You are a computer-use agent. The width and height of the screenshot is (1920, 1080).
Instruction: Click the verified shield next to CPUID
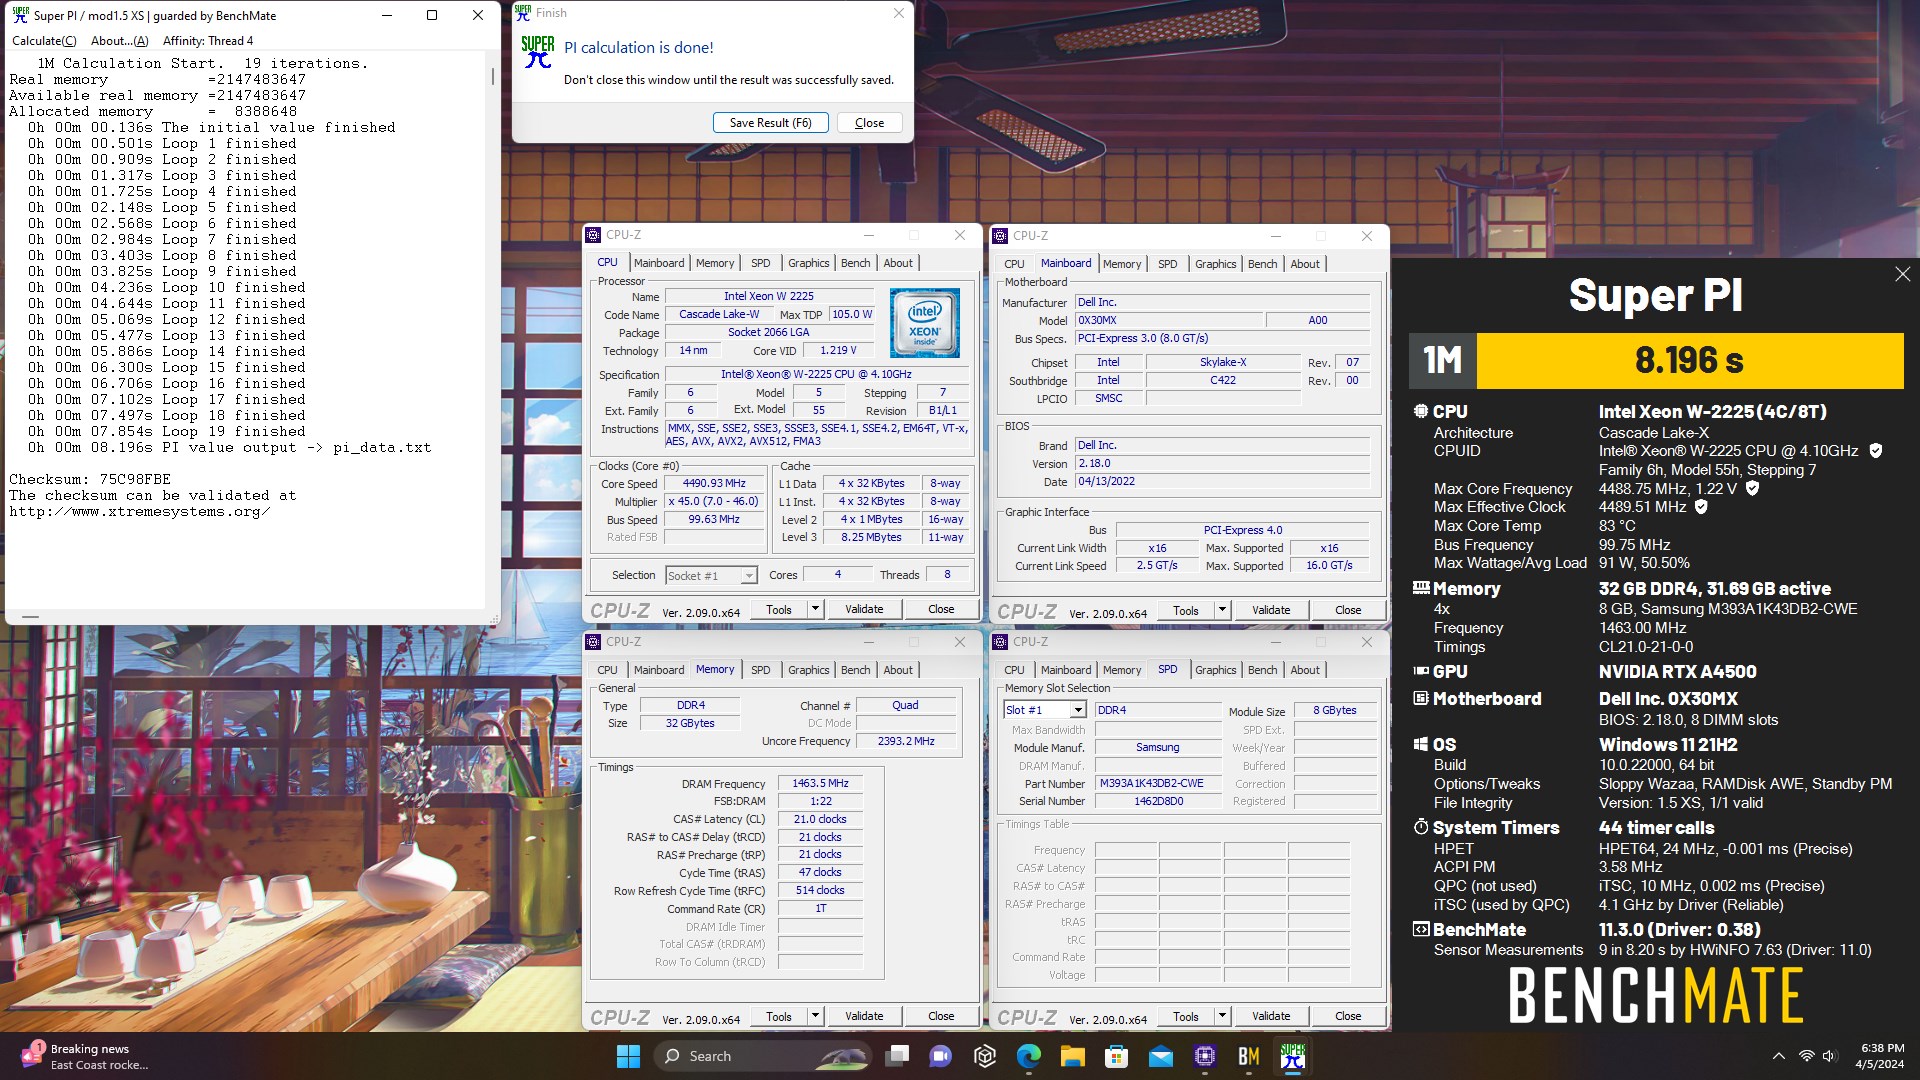(x=1876, y=451)
